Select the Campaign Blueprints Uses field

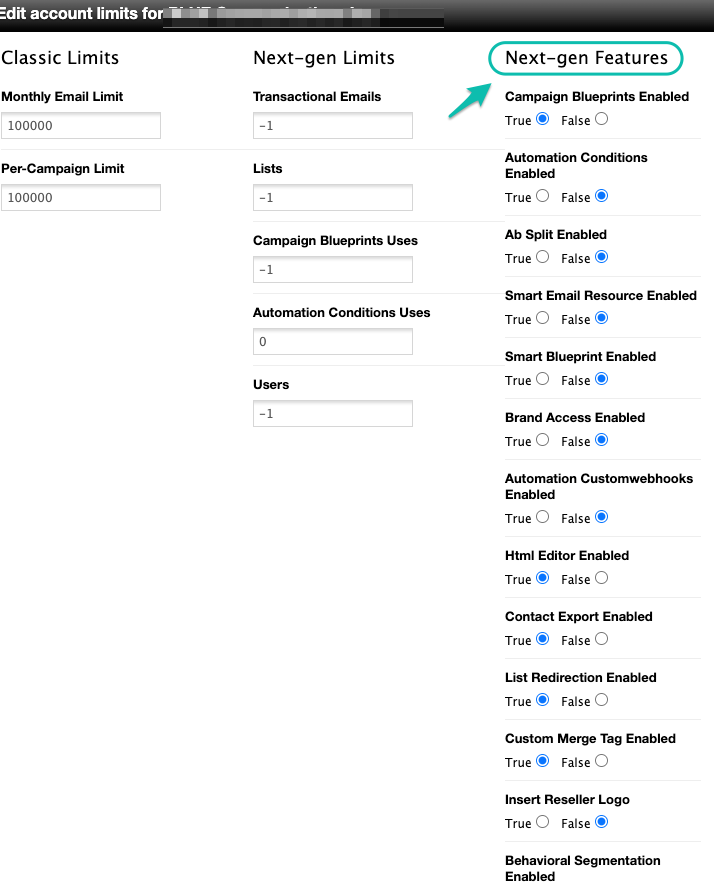pyautogui.click(x=333, y=270)
